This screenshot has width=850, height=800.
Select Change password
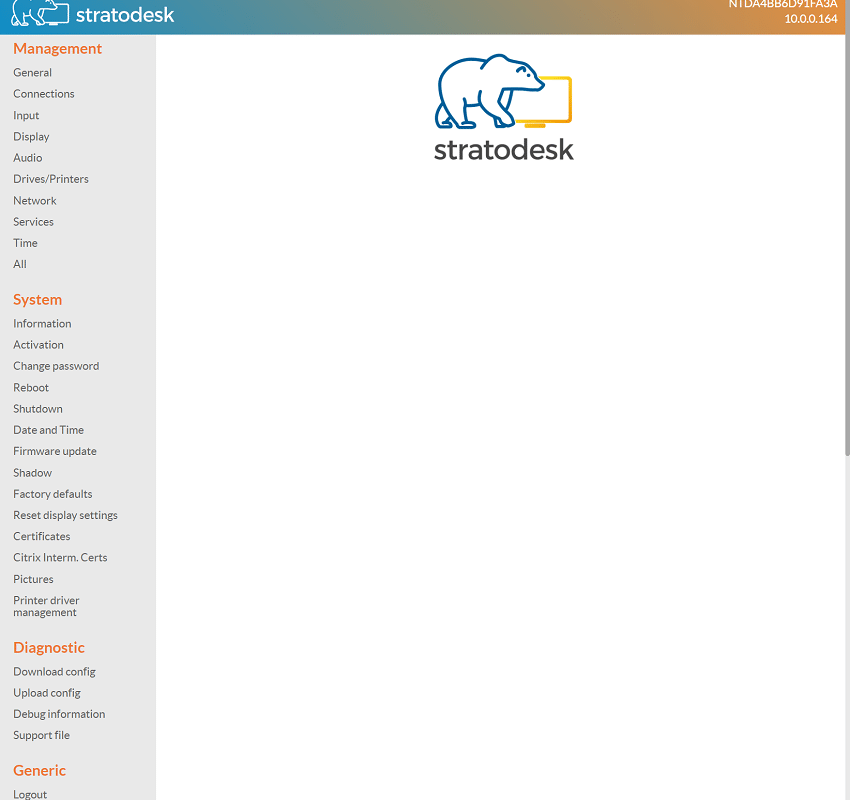[56, 366]
